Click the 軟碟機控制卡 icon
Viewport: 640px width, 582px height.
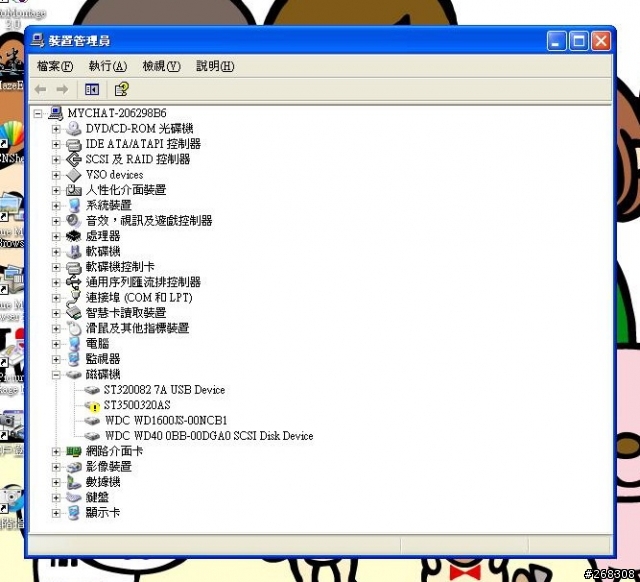click(x=74, y=267)
